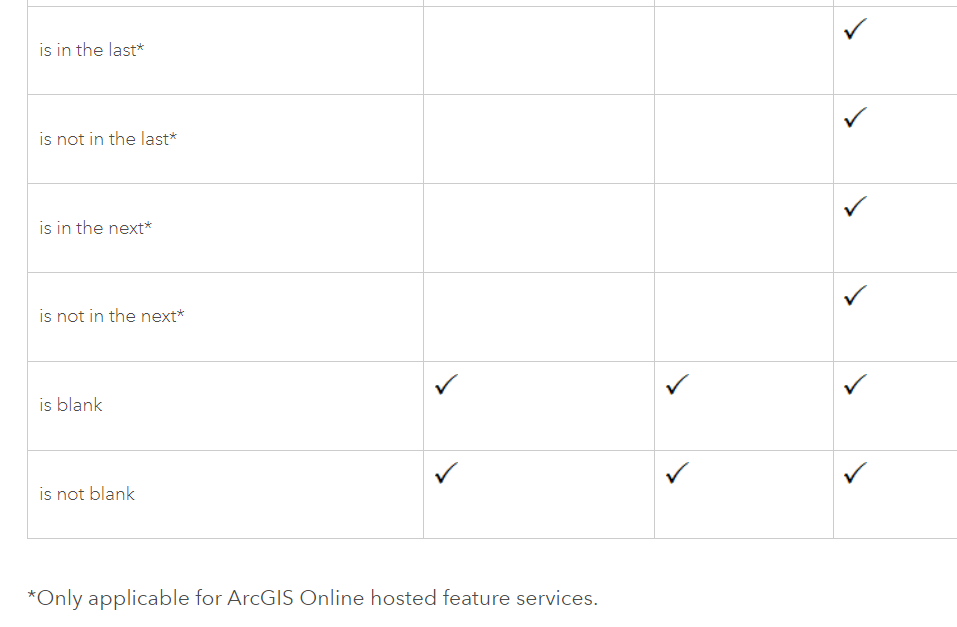Image resolution: width=957 pixels, height=627 pixels.
Task: Click the checkmark in the 'is in the last*' row
Action: tap(854, 30)
